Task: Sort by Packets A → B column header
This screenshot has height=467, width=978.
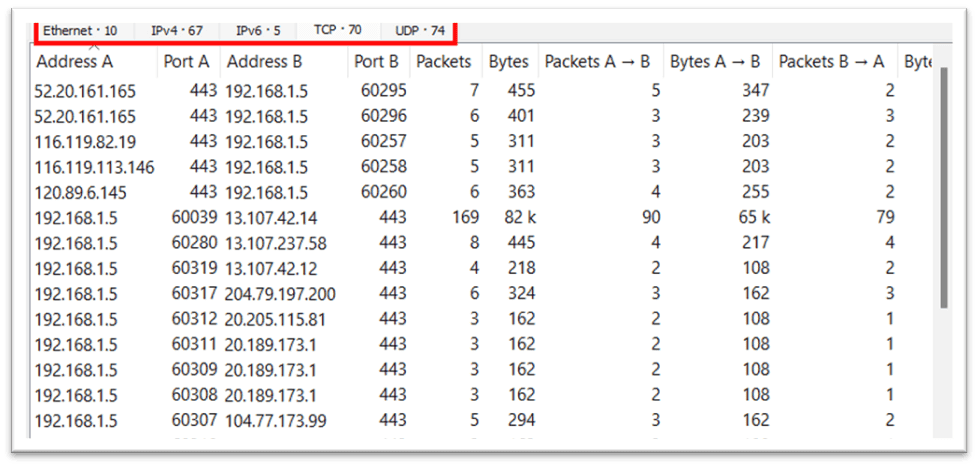Action: pos(597,62)
